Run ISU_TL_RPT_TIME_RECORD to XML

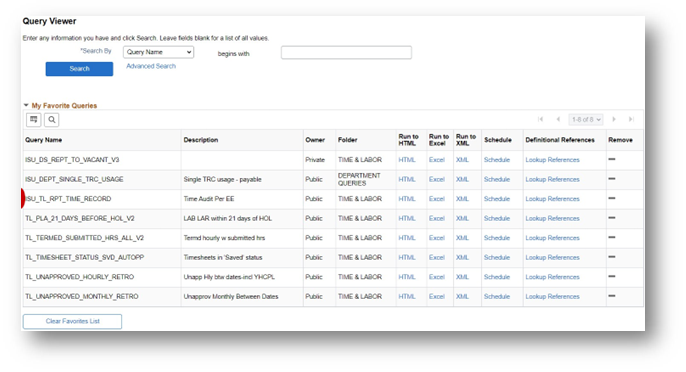(x=462, y=199)
